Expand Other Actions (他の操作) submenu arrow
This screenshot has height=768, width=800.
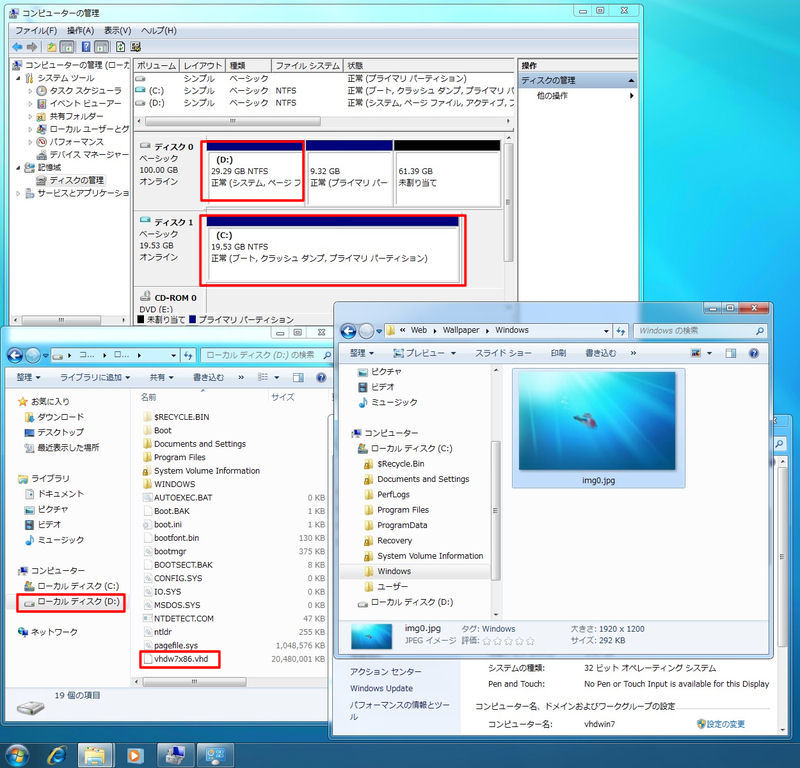tap(631, 96)
